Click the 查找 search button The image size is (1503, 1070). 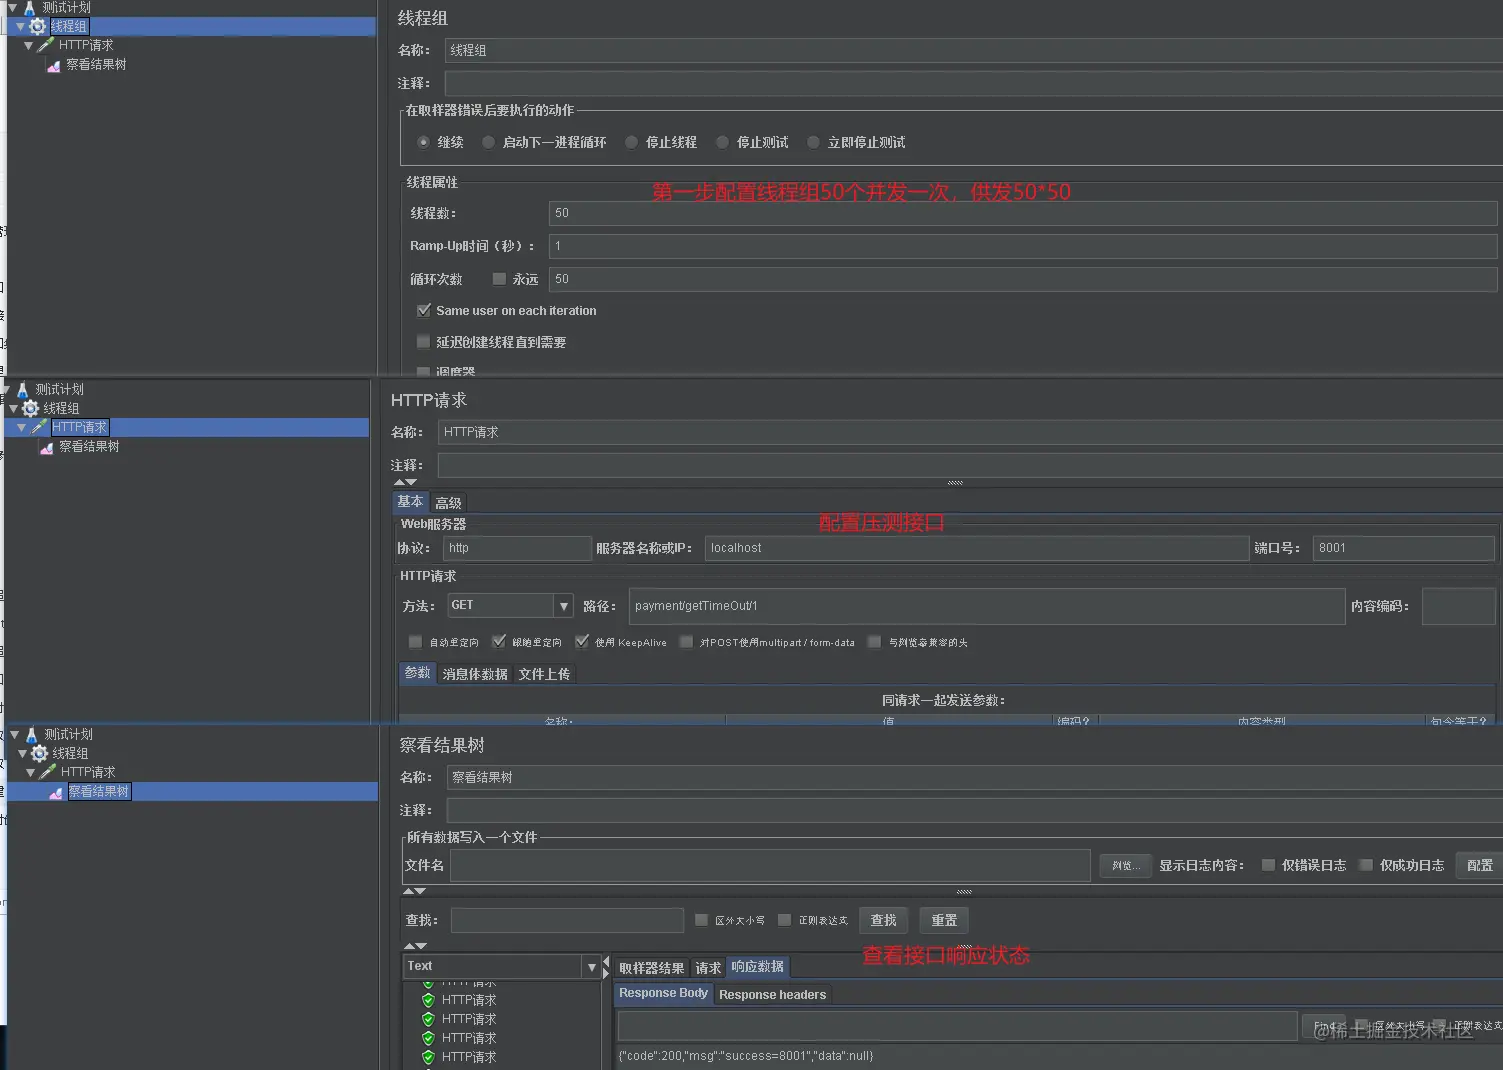[883, 920]
